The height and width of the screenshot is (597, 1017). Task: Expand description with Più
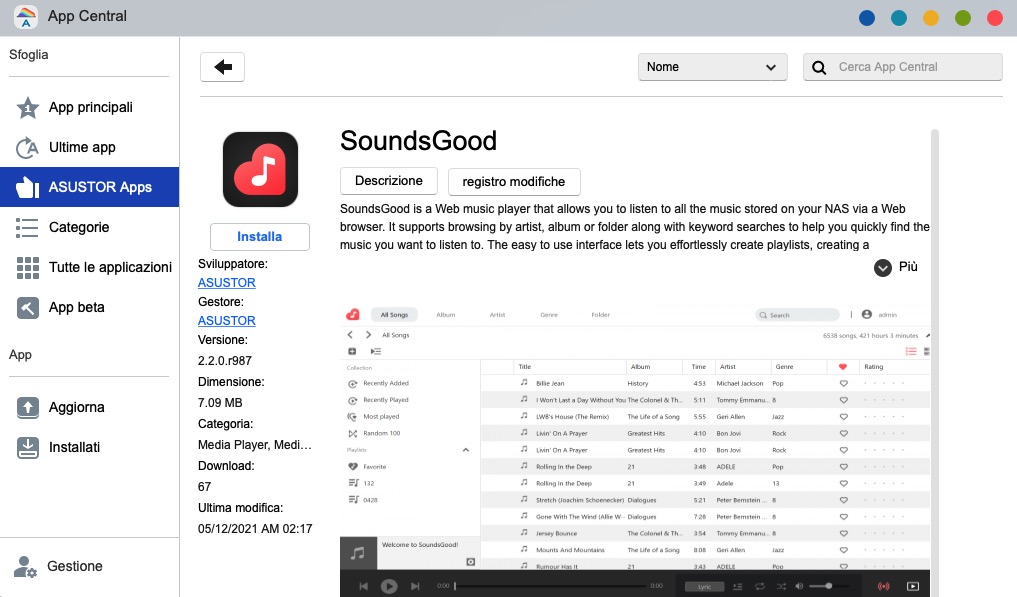pyautogui.click(x=896, y=267)
